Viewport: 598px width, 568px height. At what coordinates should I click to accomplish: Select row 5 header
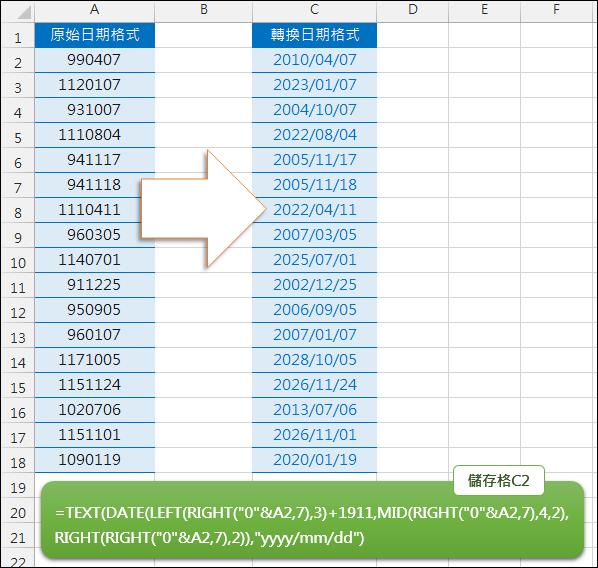18,135
